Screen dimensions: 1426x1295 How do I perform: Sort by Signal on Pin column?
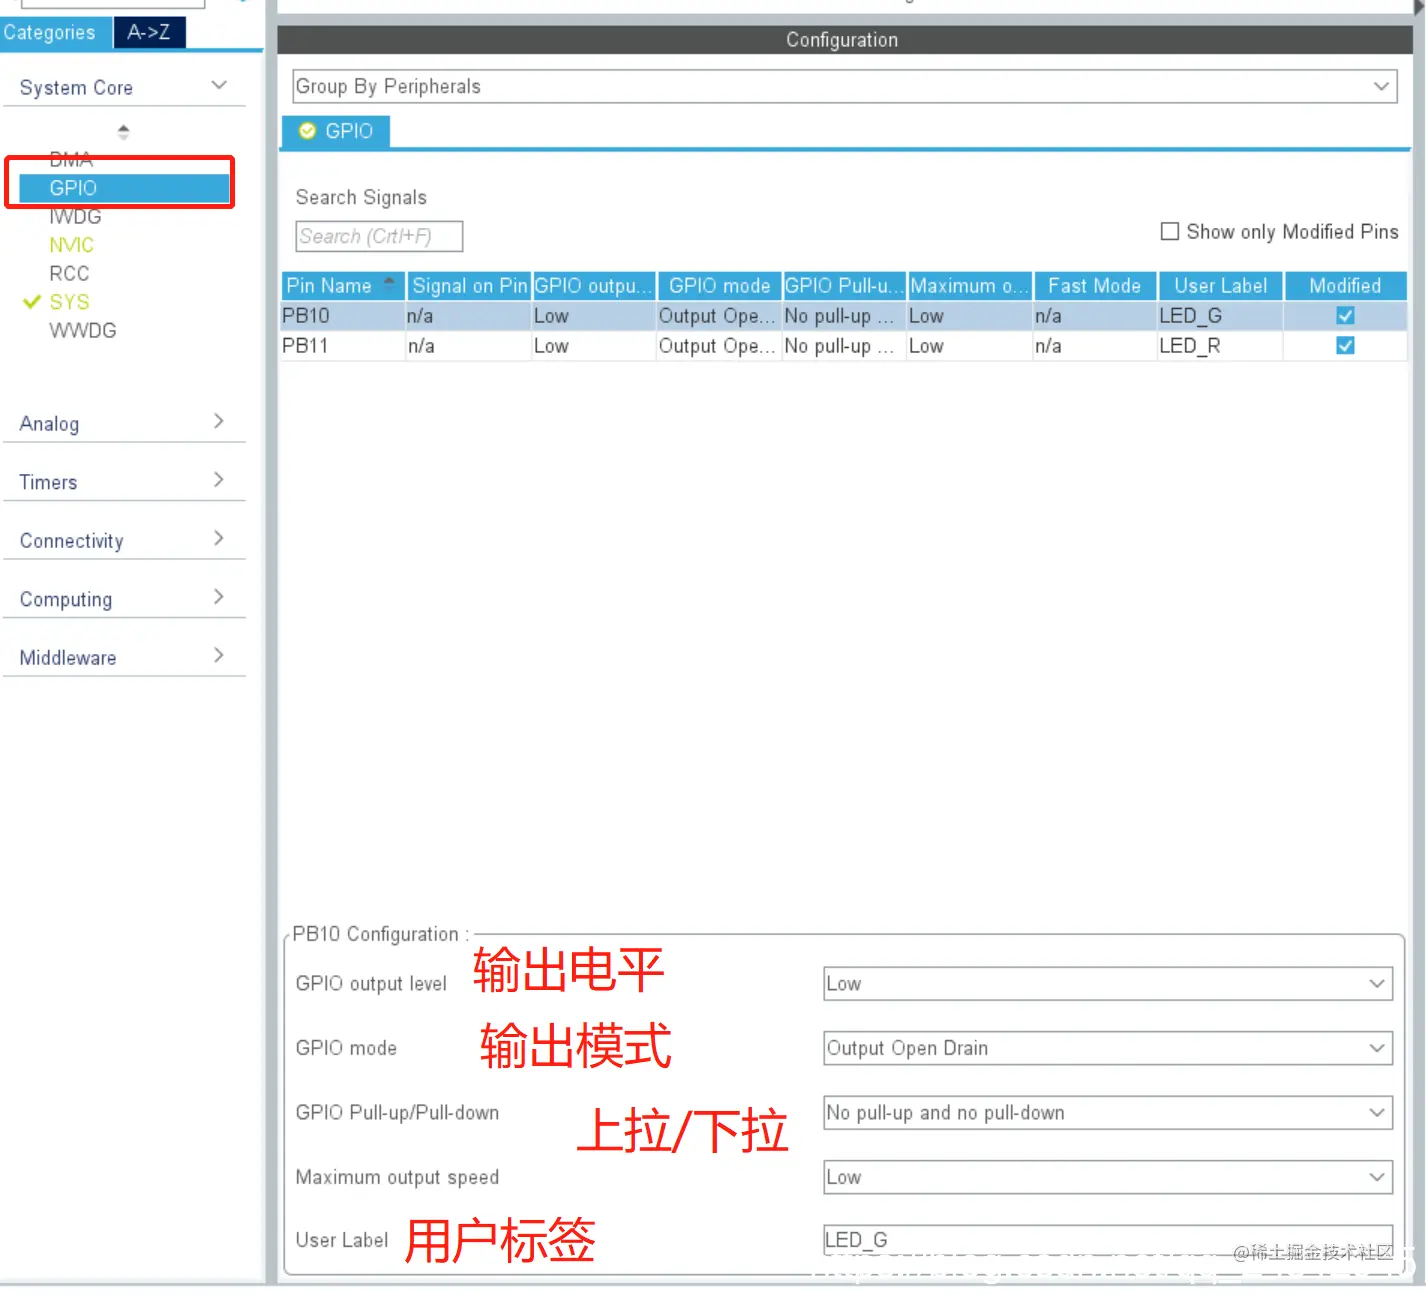(x=469, y=286)
